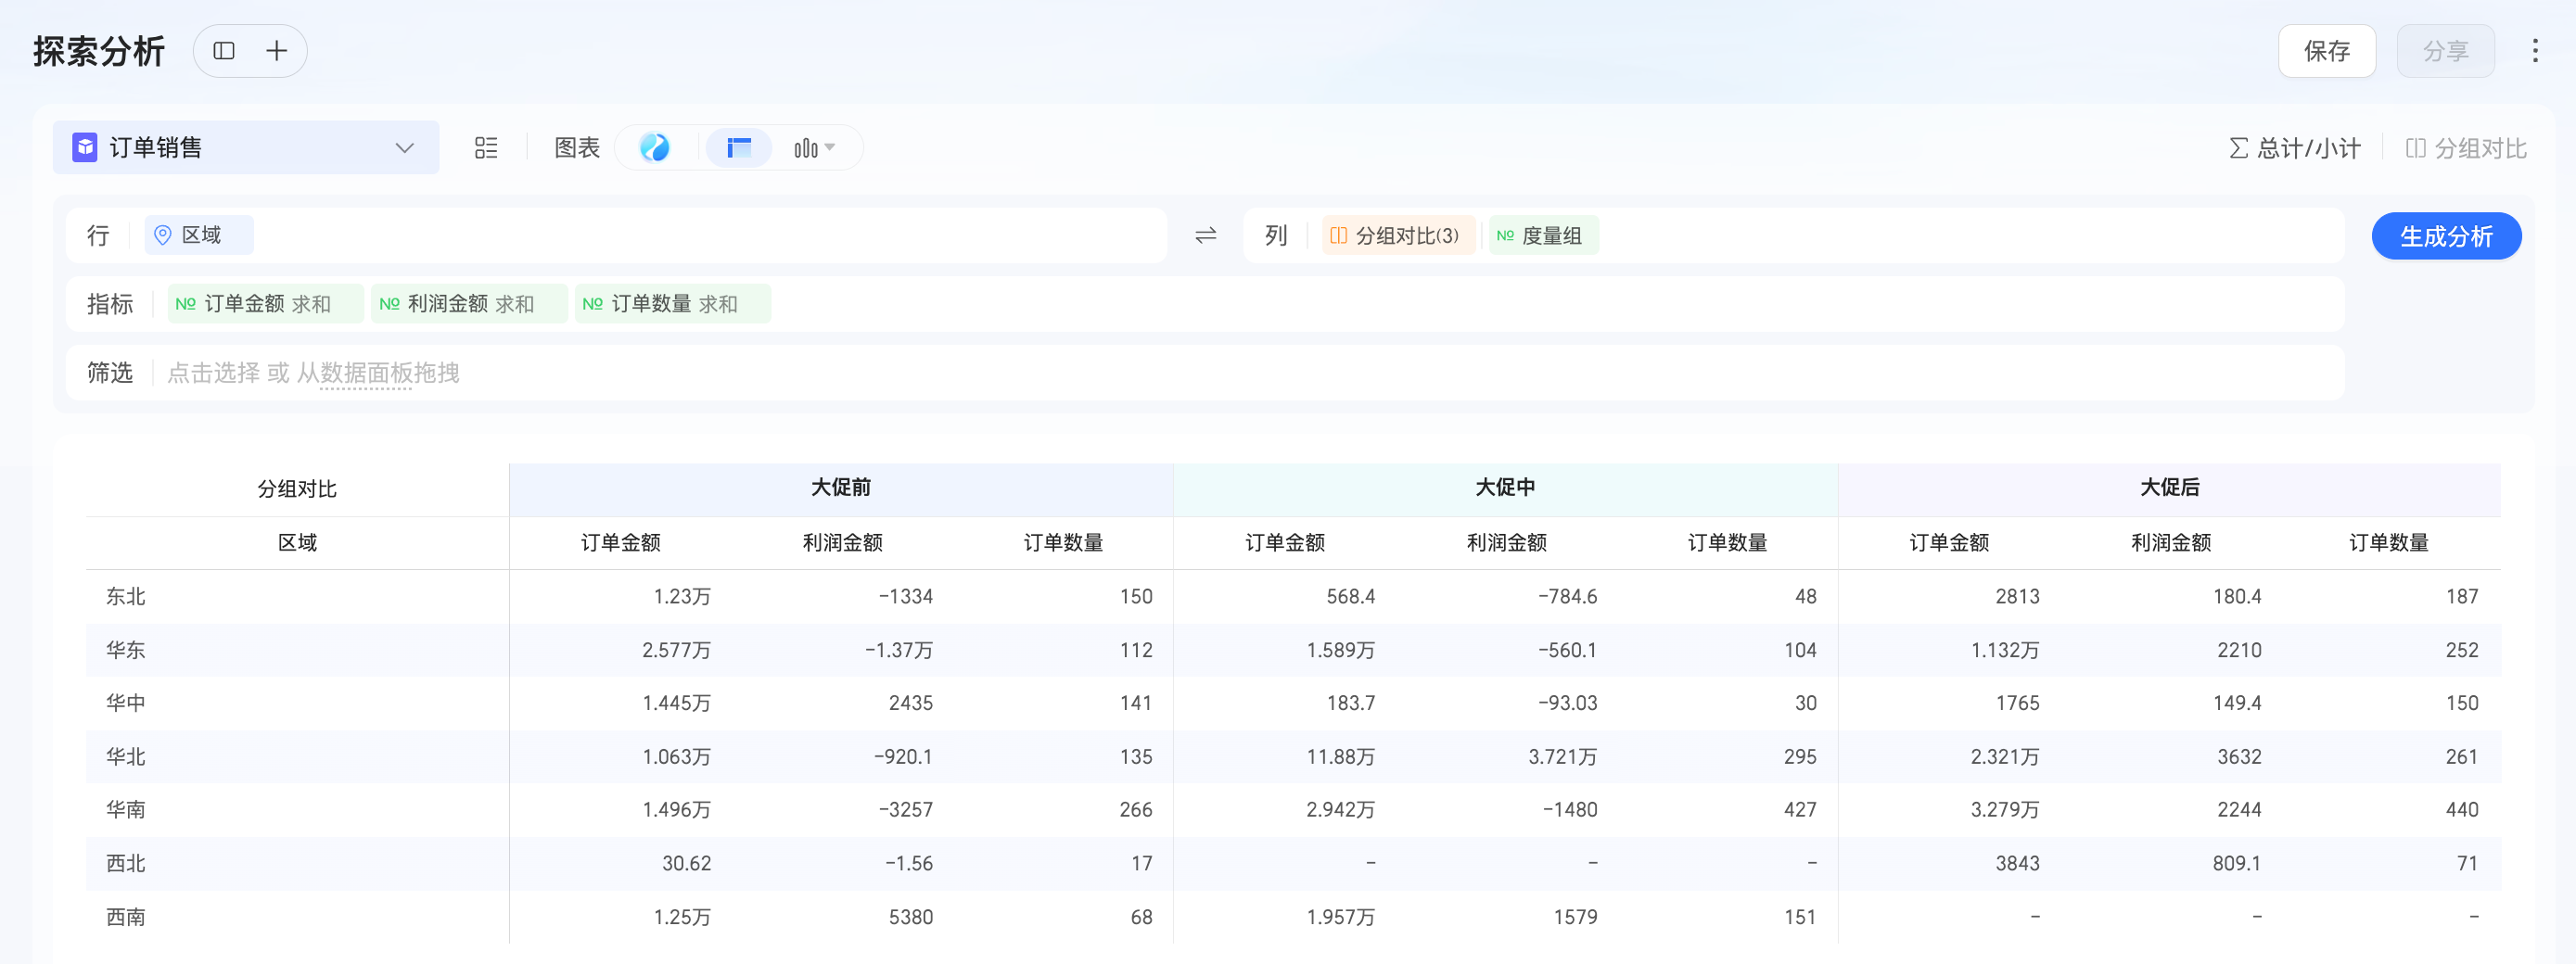This screenshot has width=2576, height=964.
Task: Click the 探索分析 page title
Action: (x=99, y=51)
